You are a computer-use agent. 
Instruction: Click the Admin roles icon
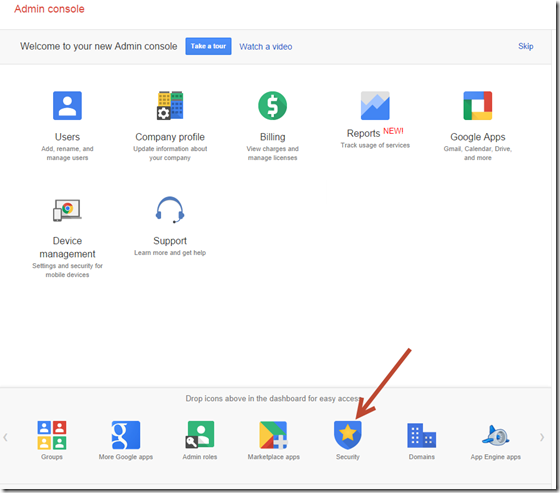200,434
